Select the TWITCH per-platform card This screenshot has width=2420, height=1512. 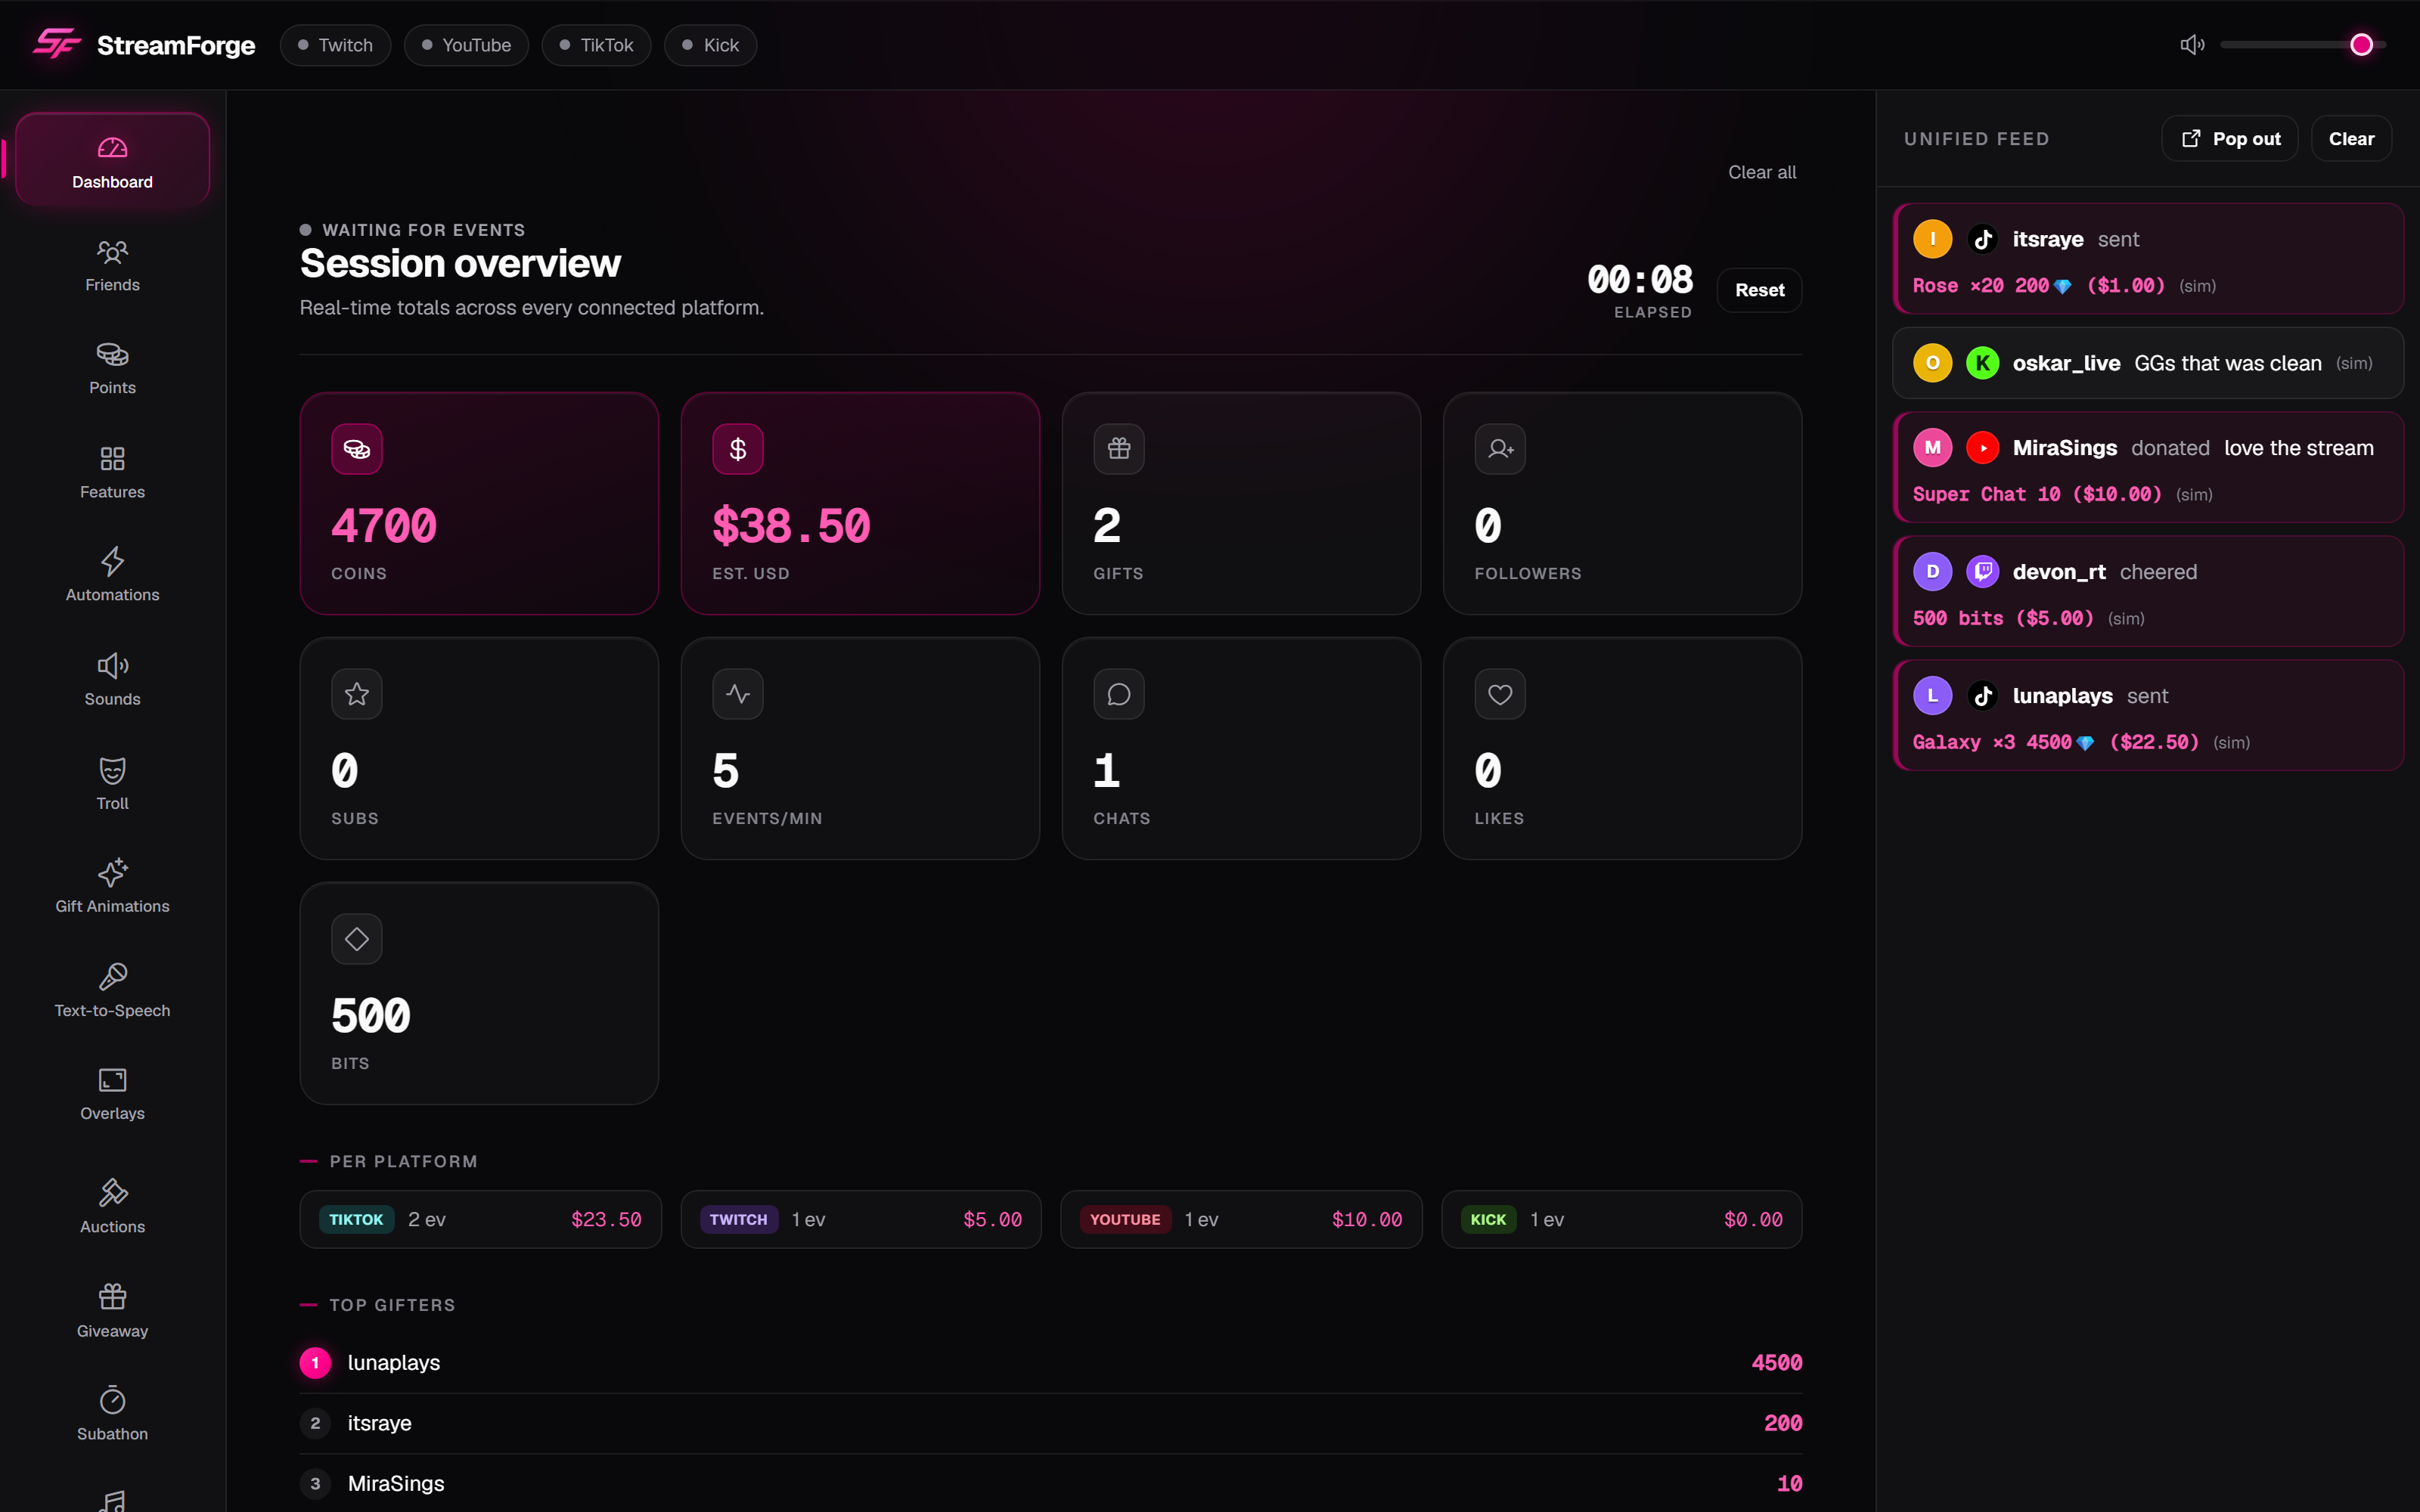tap(861, 1219)
